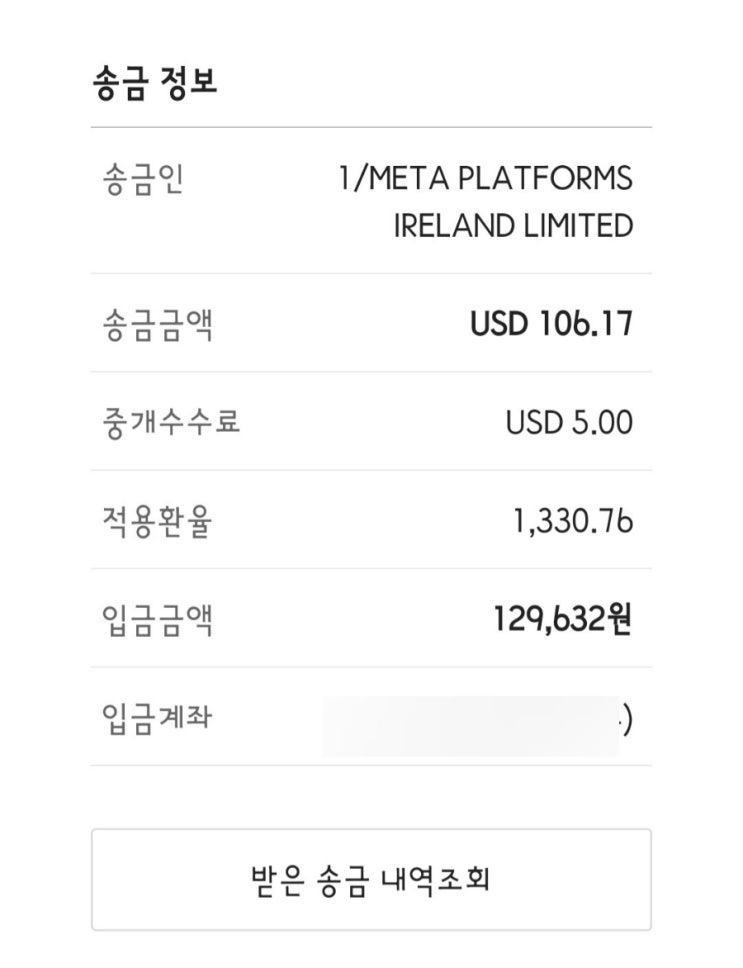This screenshot has height=968, width=743.
Task: Click the closing parenthesis after the account
Action: 627,720
